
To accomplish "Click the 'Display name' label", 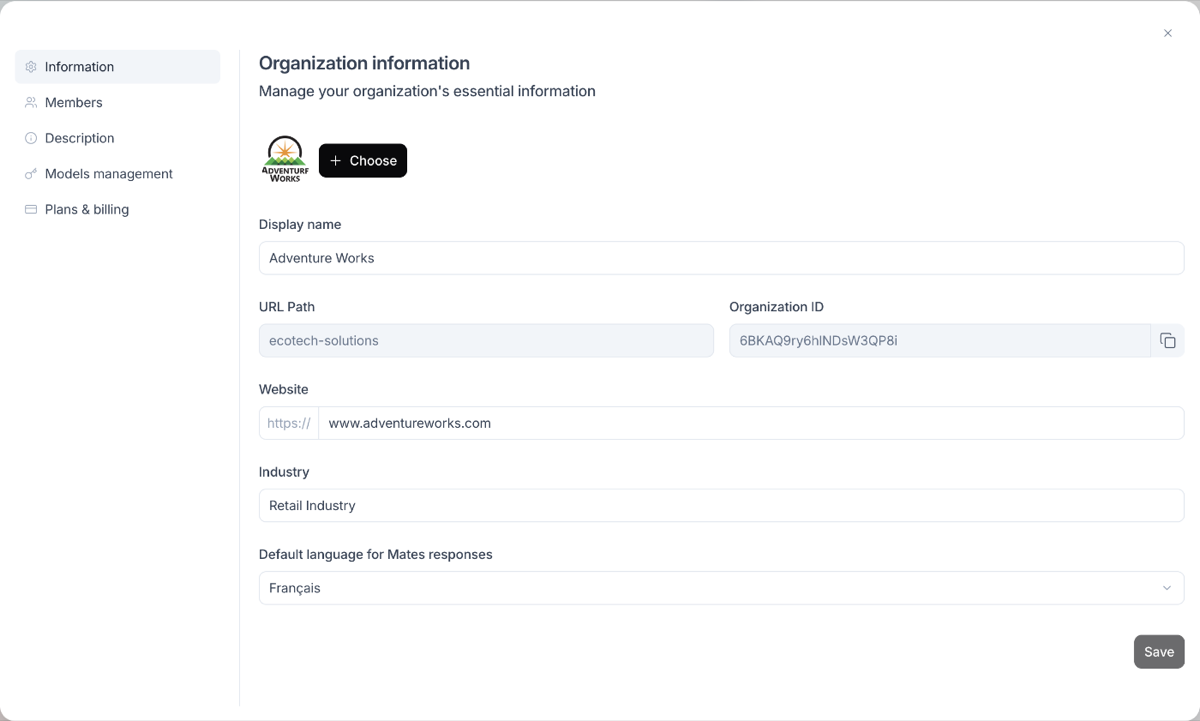I will [x=300, y=224].
